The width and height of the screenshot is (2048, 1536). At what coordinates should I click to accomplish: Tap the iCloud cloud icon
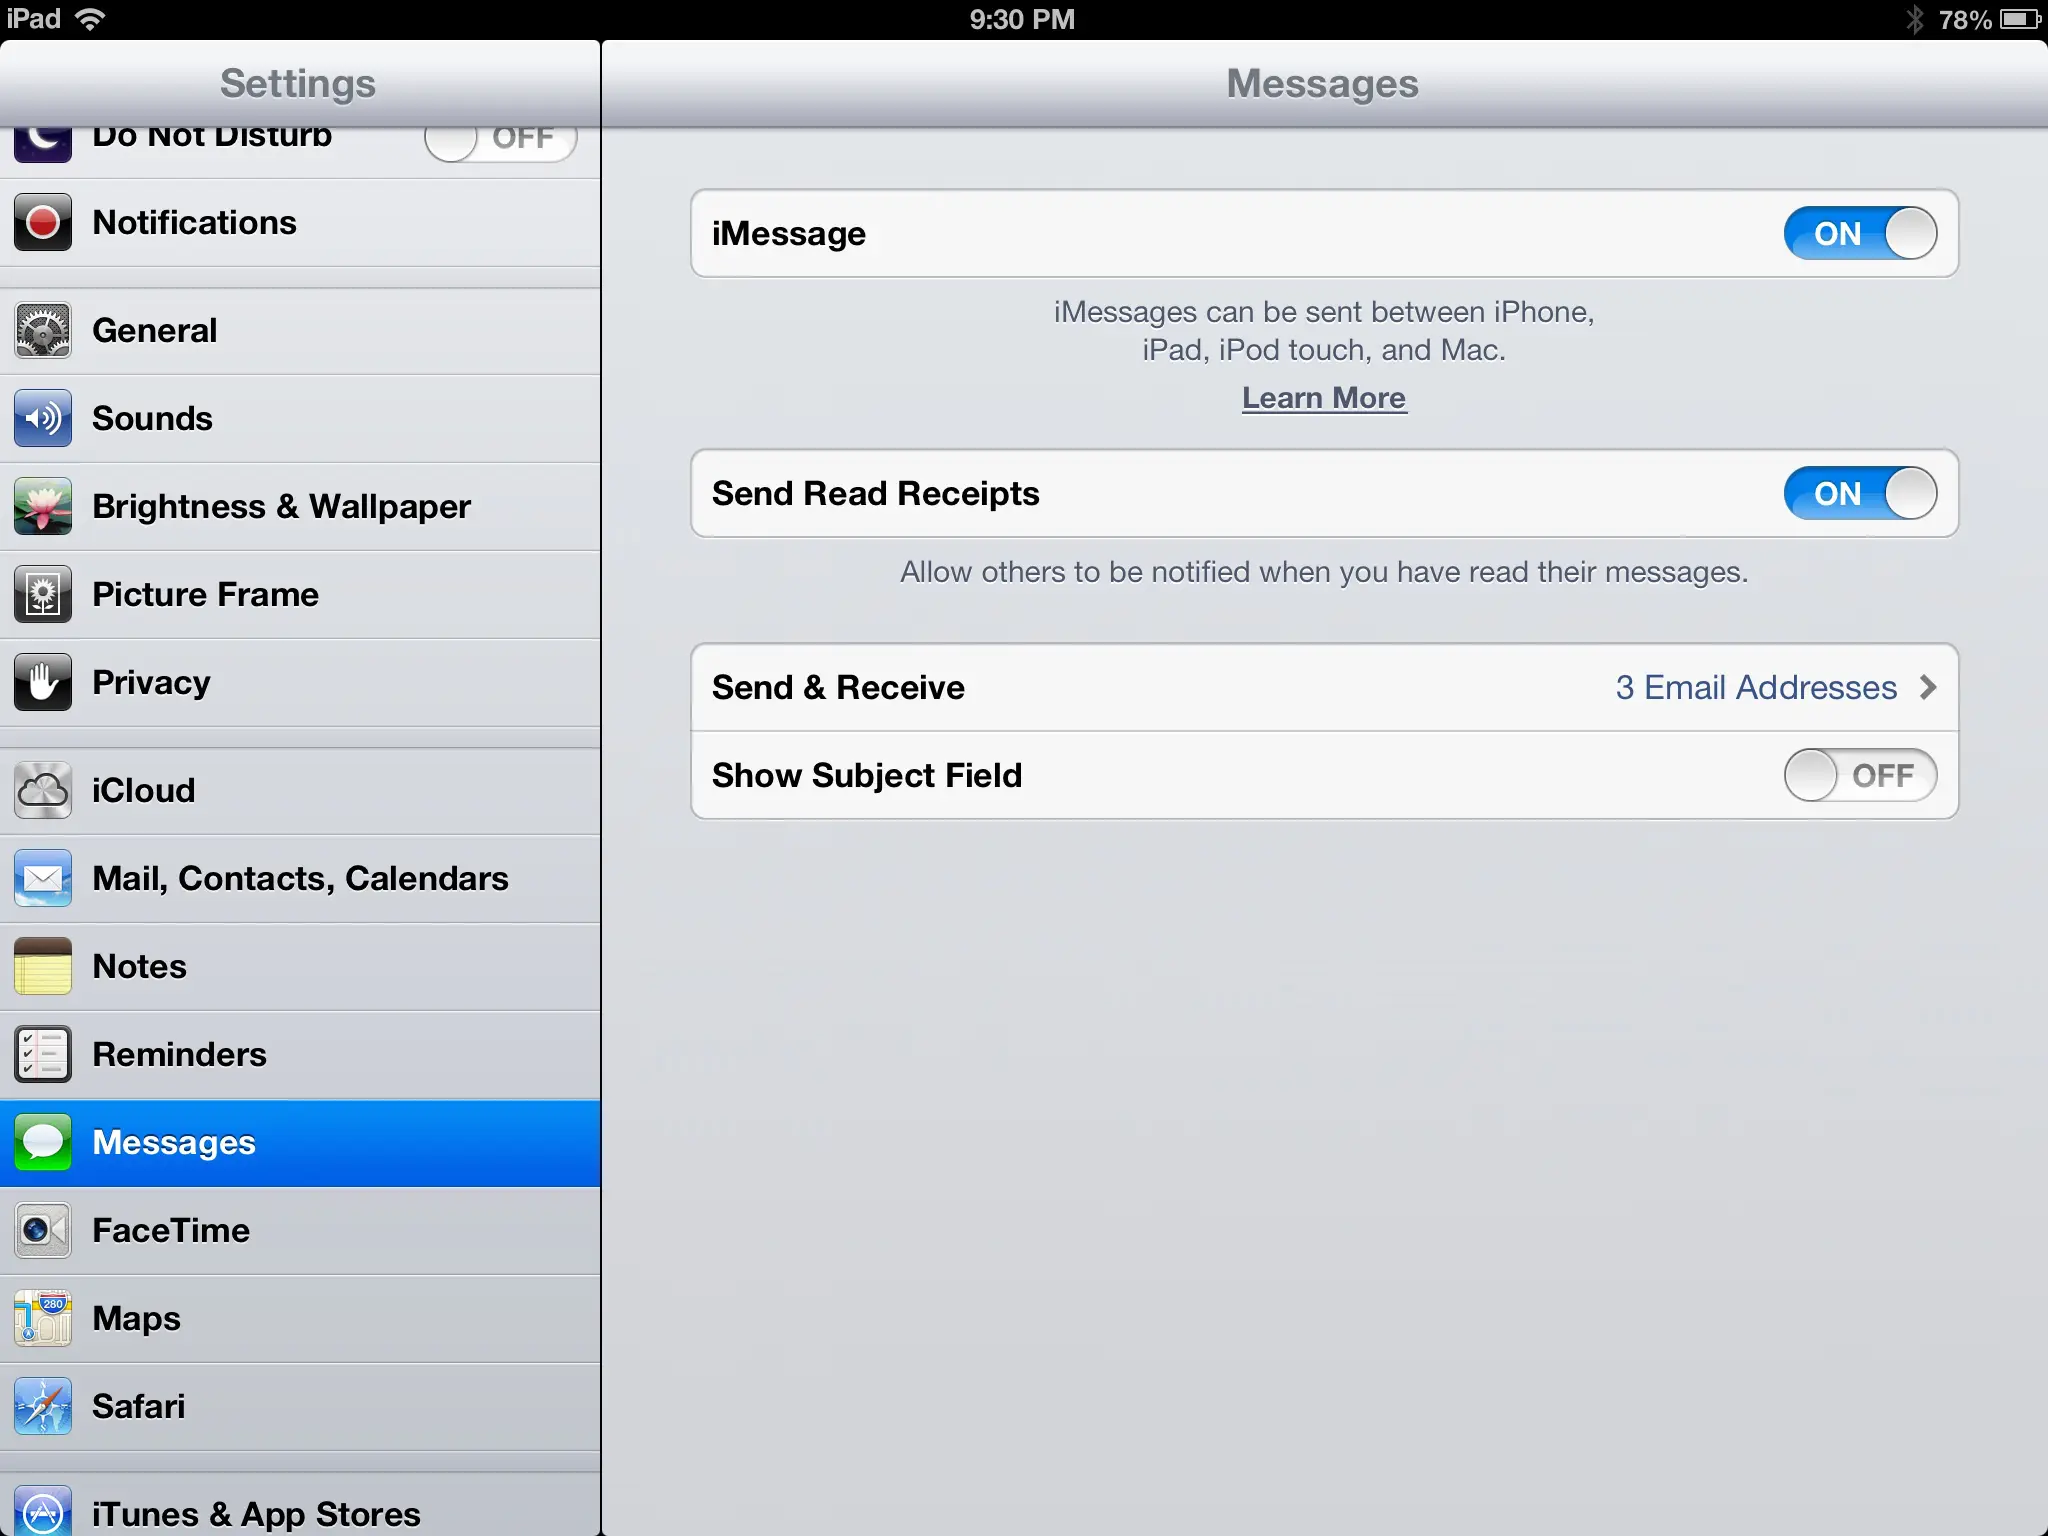tap(43, 790)
